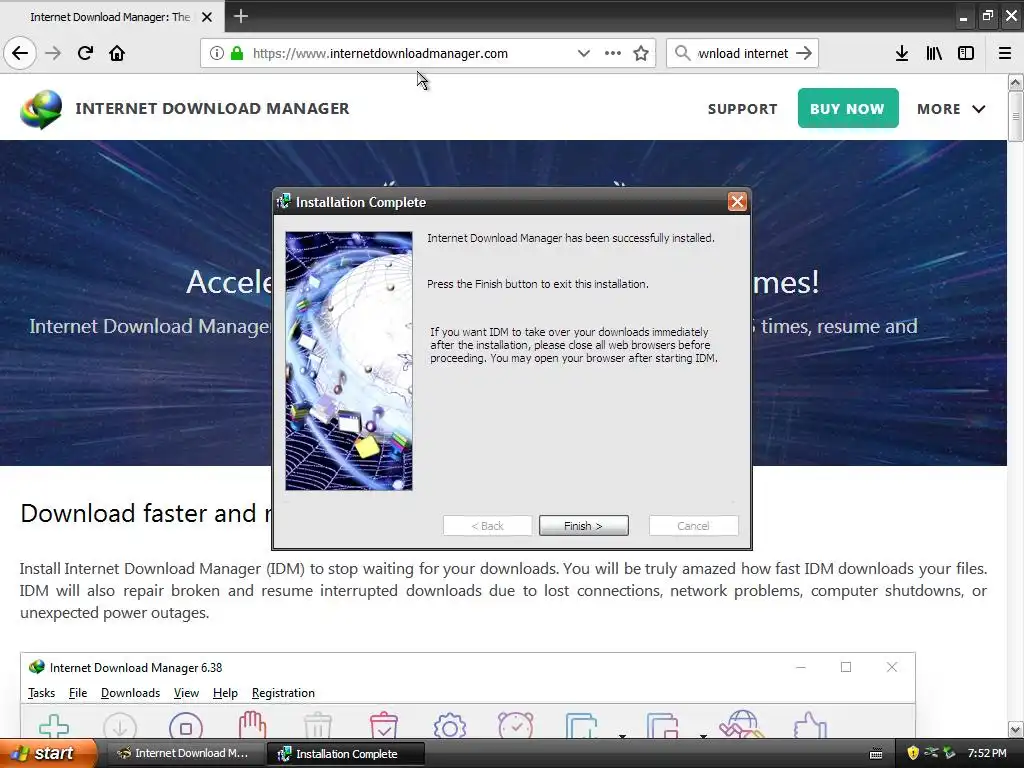This screenshot has width=1024, height=768.
Task: Expand the Start Queue dropdown arrow
Action: click(x=622, y=736)
